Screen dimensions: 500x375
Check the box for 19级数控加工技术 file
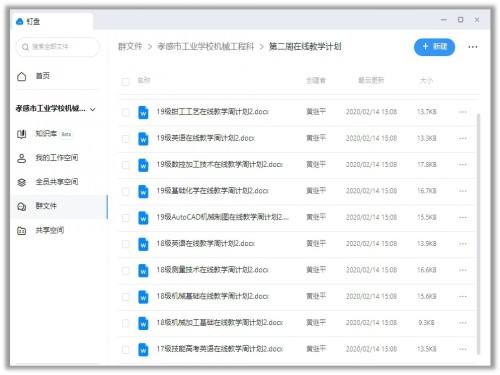click(126, 165)
